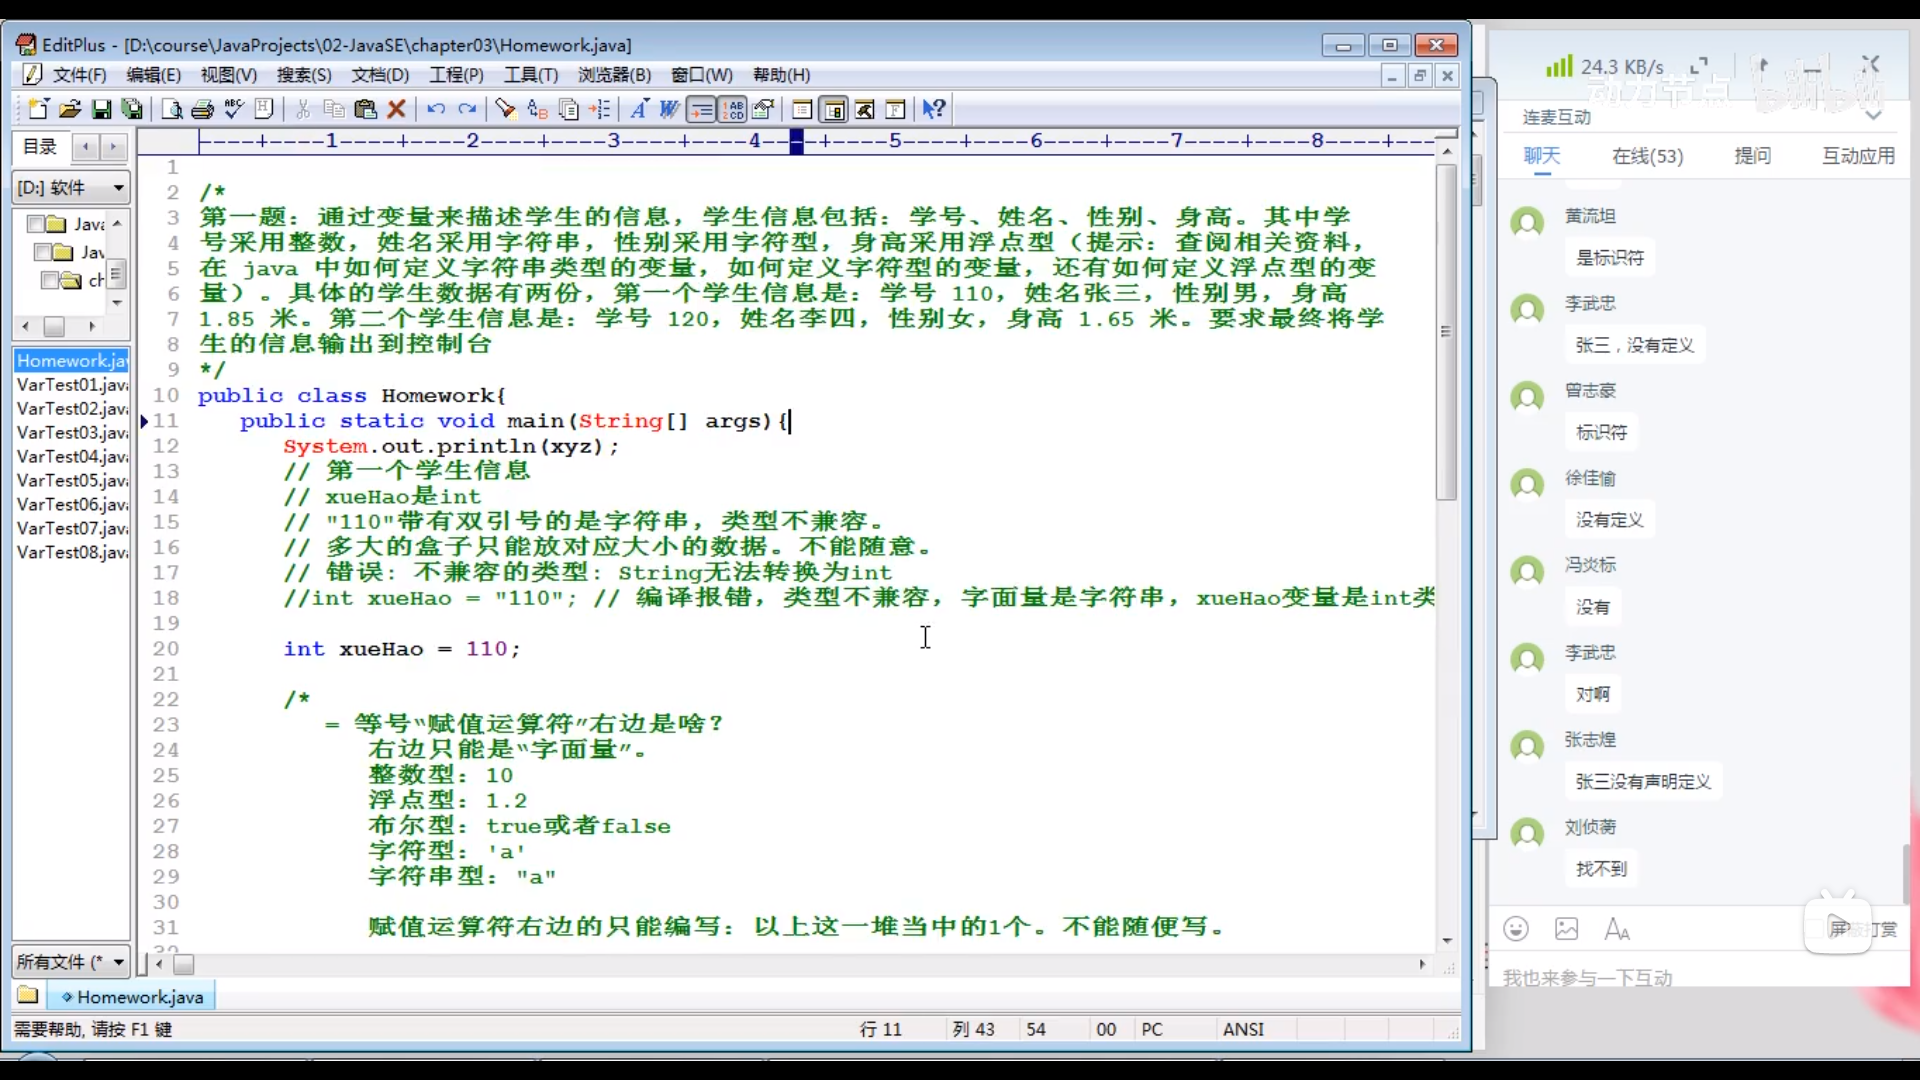Viewport: 1920px width, 1080px height.
Task: Click the vertical editor scrollbar thumb
Action: click(x=1446, y=330)
